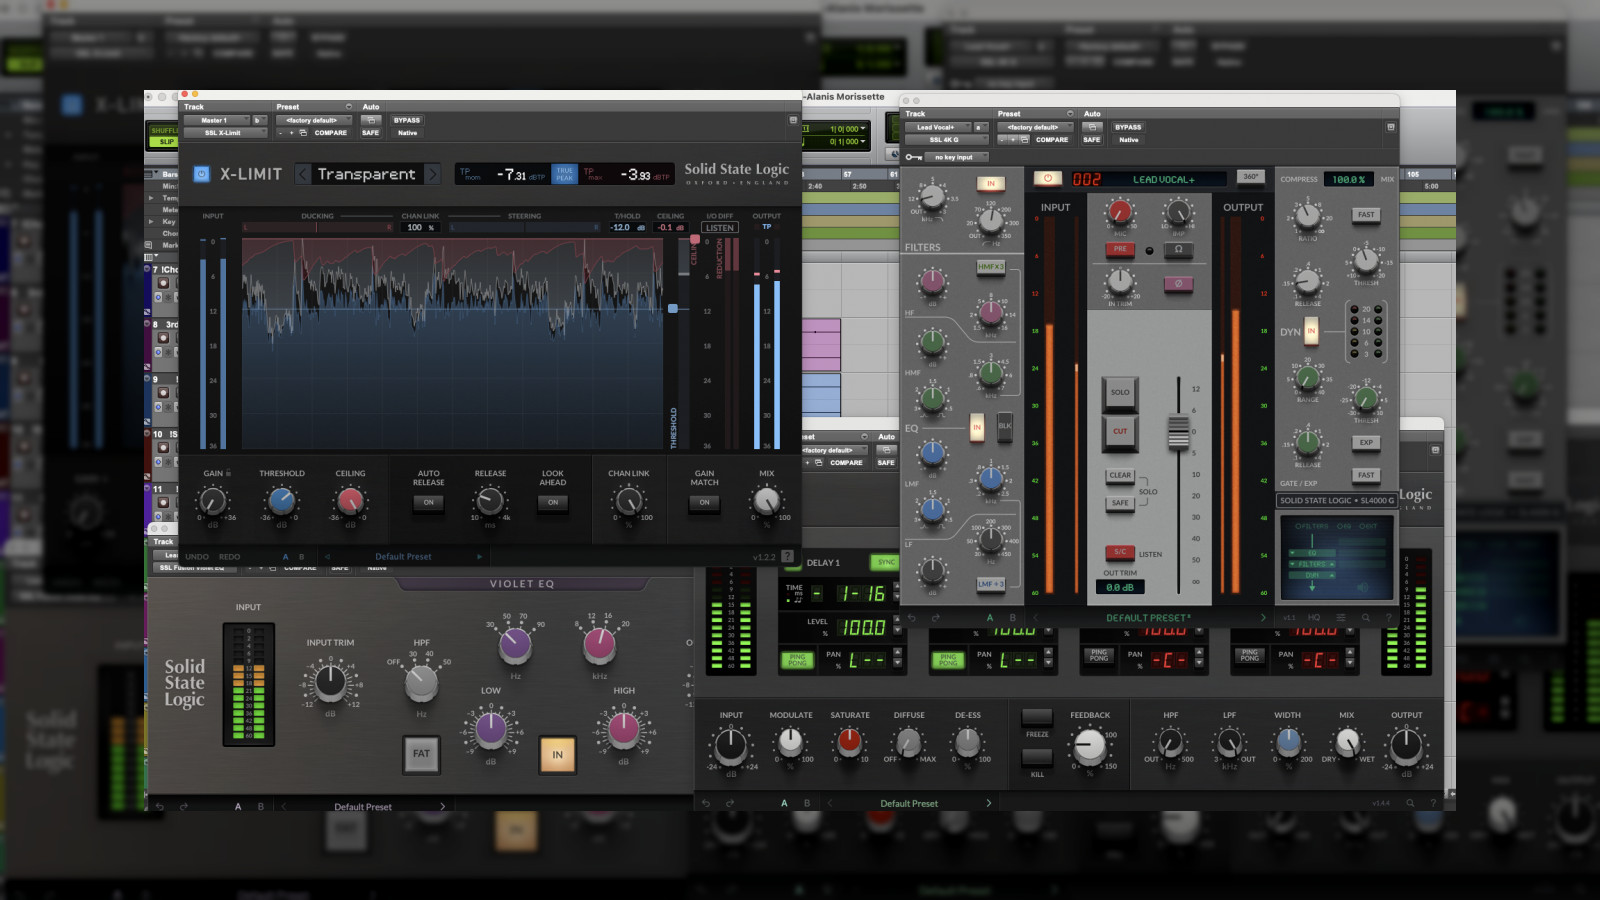Image resolution: width=1600 pixels, height=900 pixels.
Task: Click COMPARE in SSL 4K G header
Action: tap(1052, 139)
